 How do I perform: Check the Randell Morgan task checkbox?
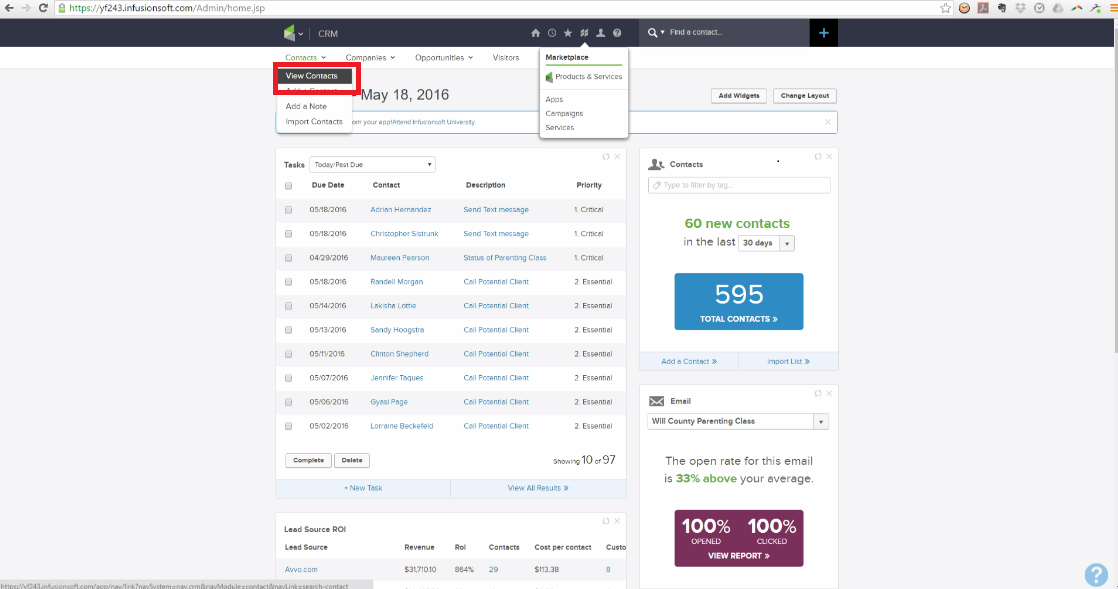pyautogui.click(x=289, y=282)
